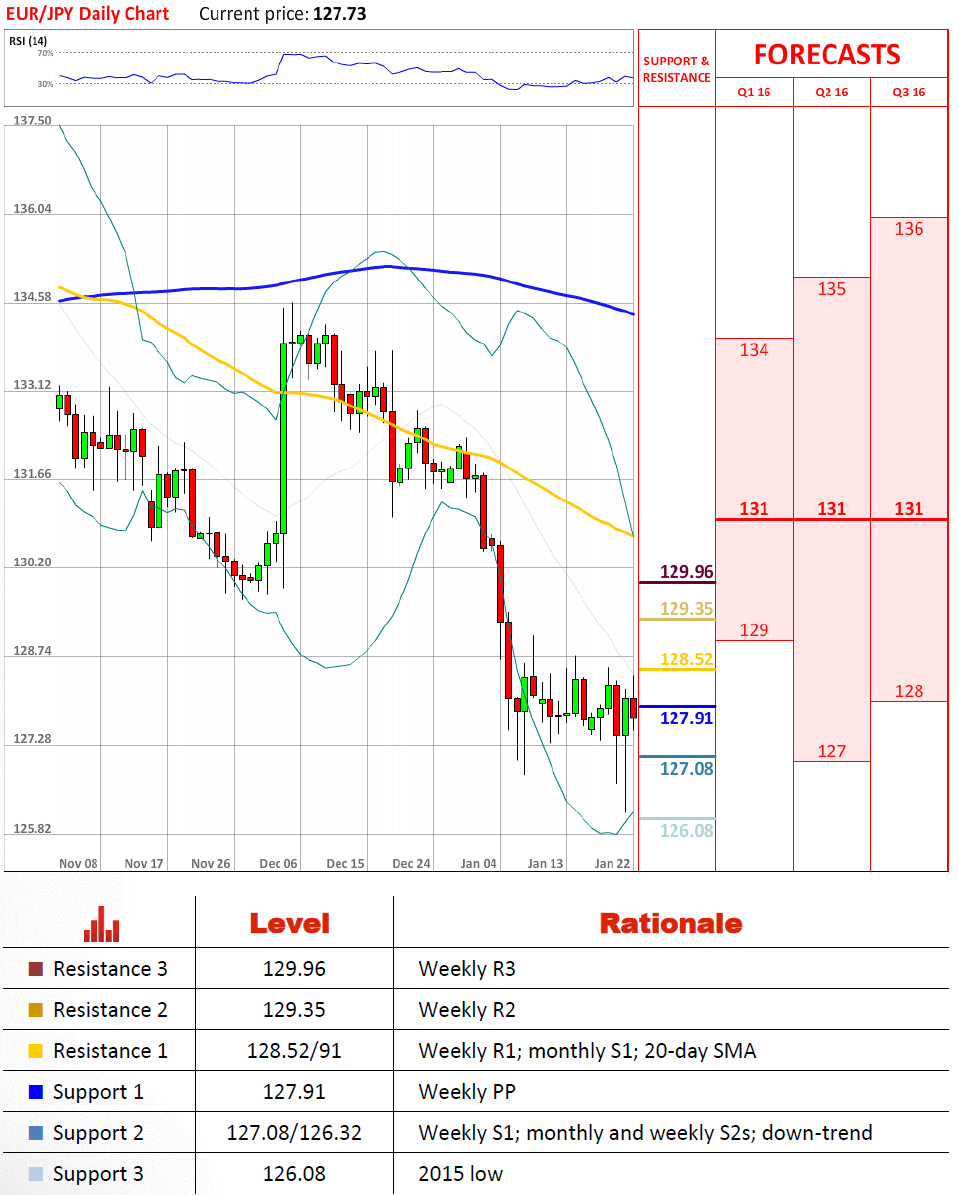This screenshot has height=1195, width=959.
Task: Click the 126.08 support level label beside chart
Action: [686, 831]
